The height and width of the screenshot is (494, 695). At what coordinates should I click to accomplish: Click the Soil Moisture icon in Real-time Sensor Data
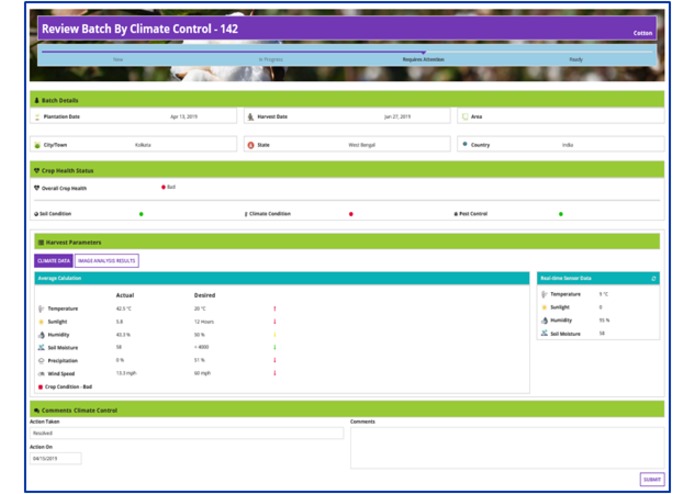[544, 333]
